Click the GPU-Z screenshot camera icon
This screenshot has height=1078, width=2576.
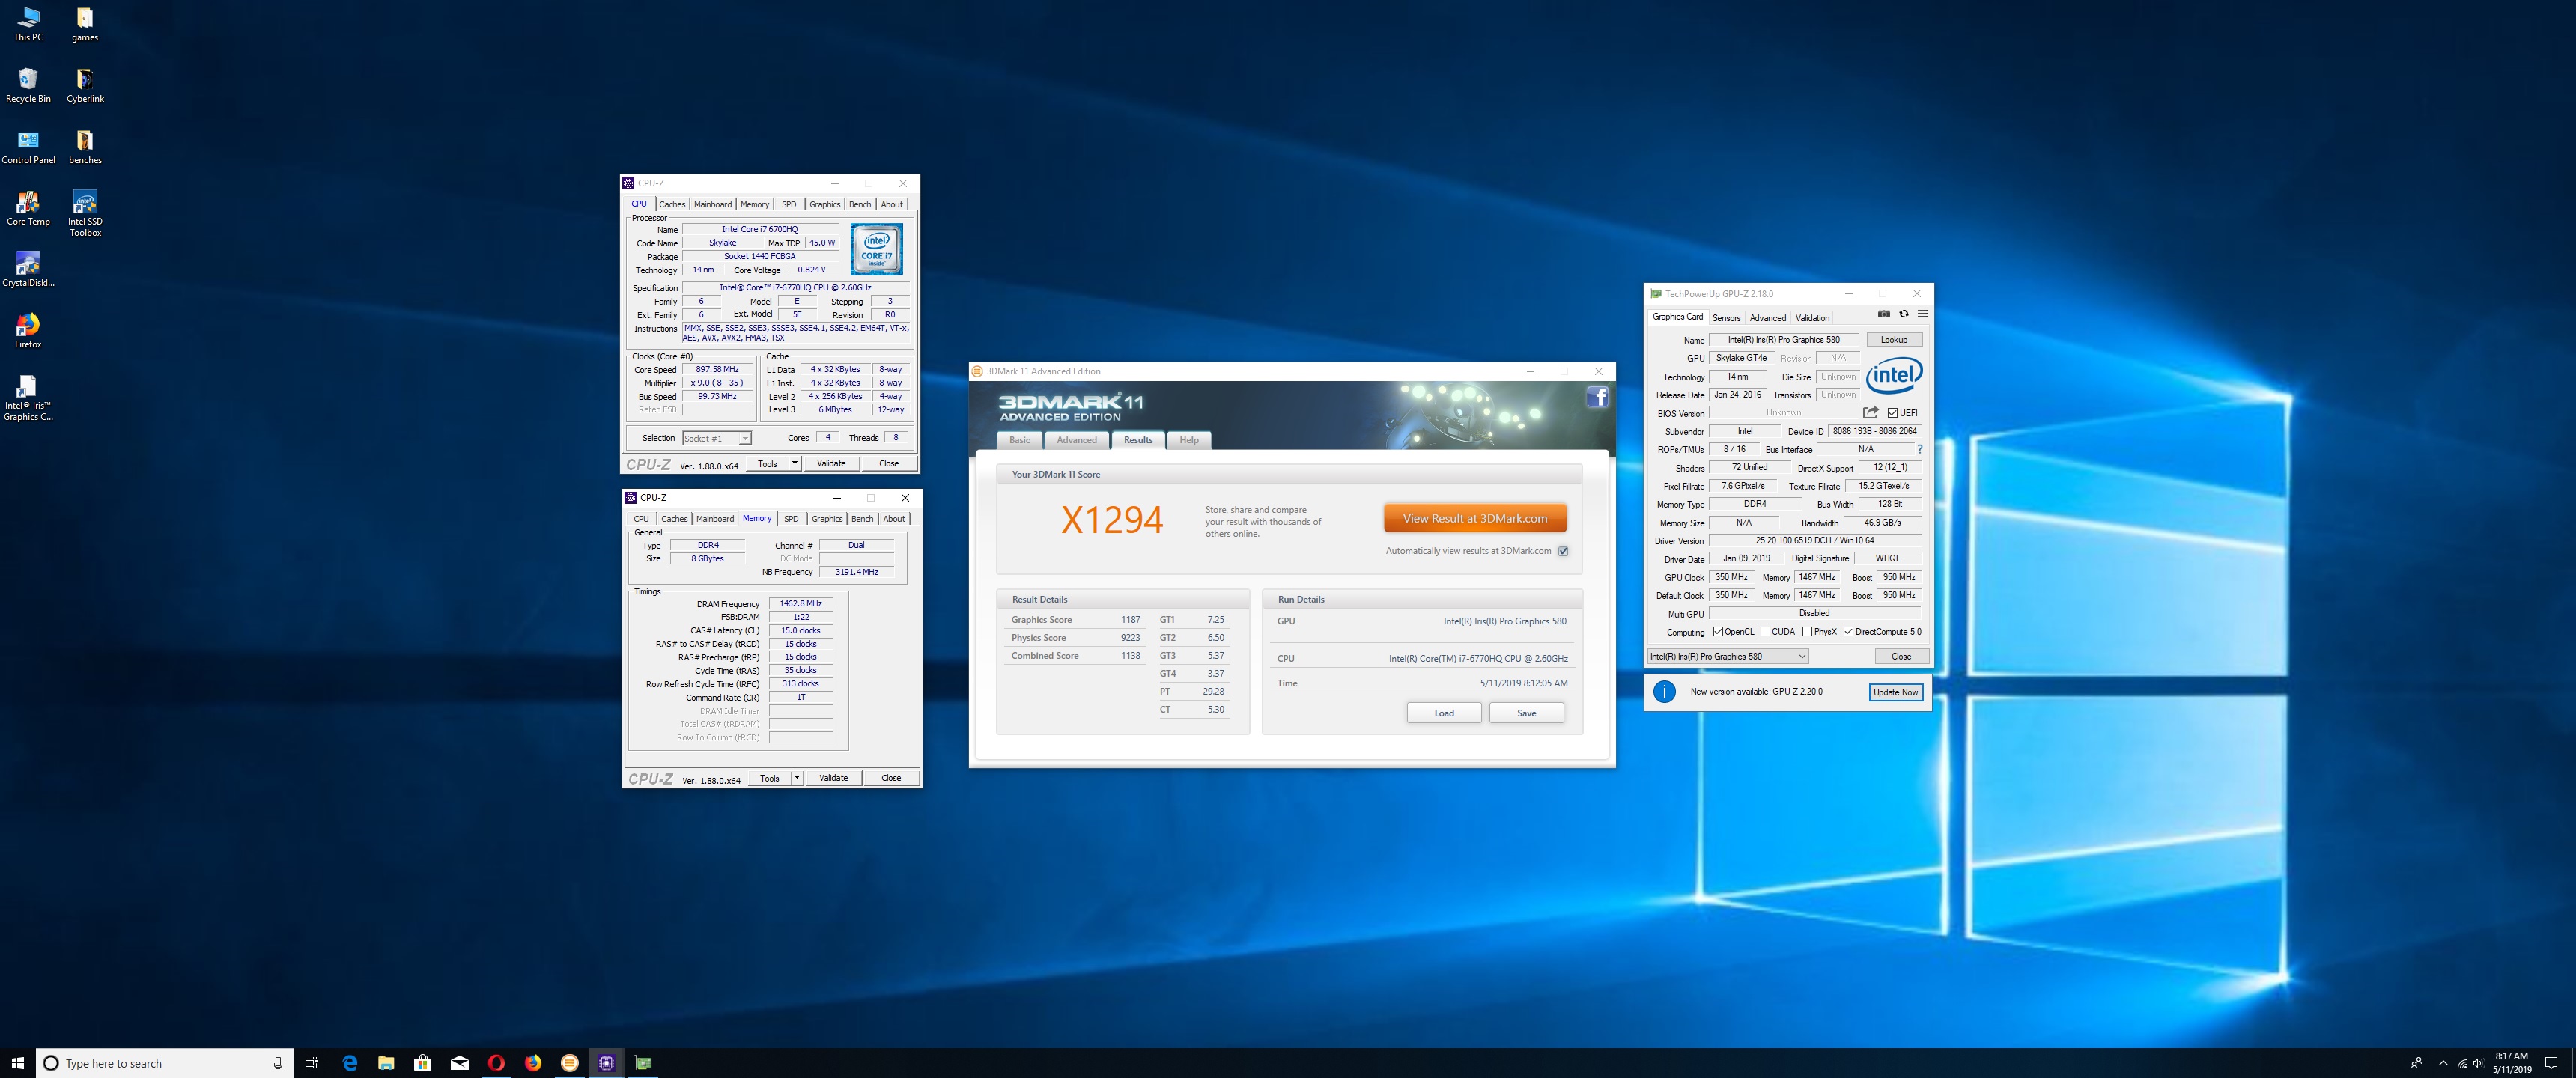pos(1884,314)
